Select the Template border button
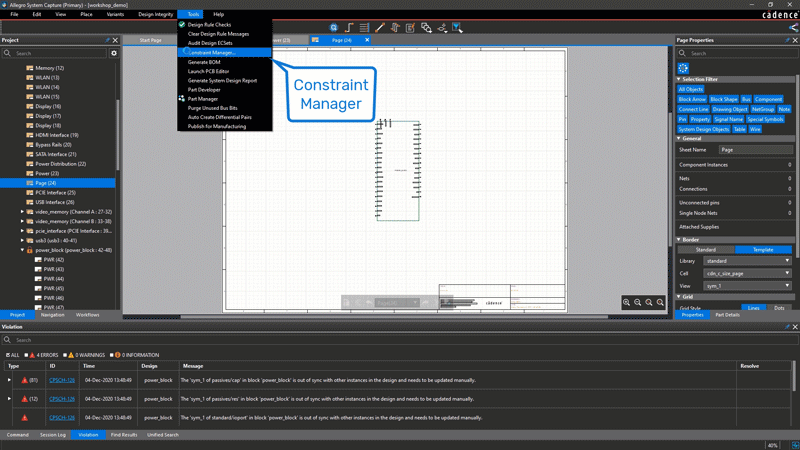Screen dimensions: 800x450 pyautogui.click(x=763, y=249)
